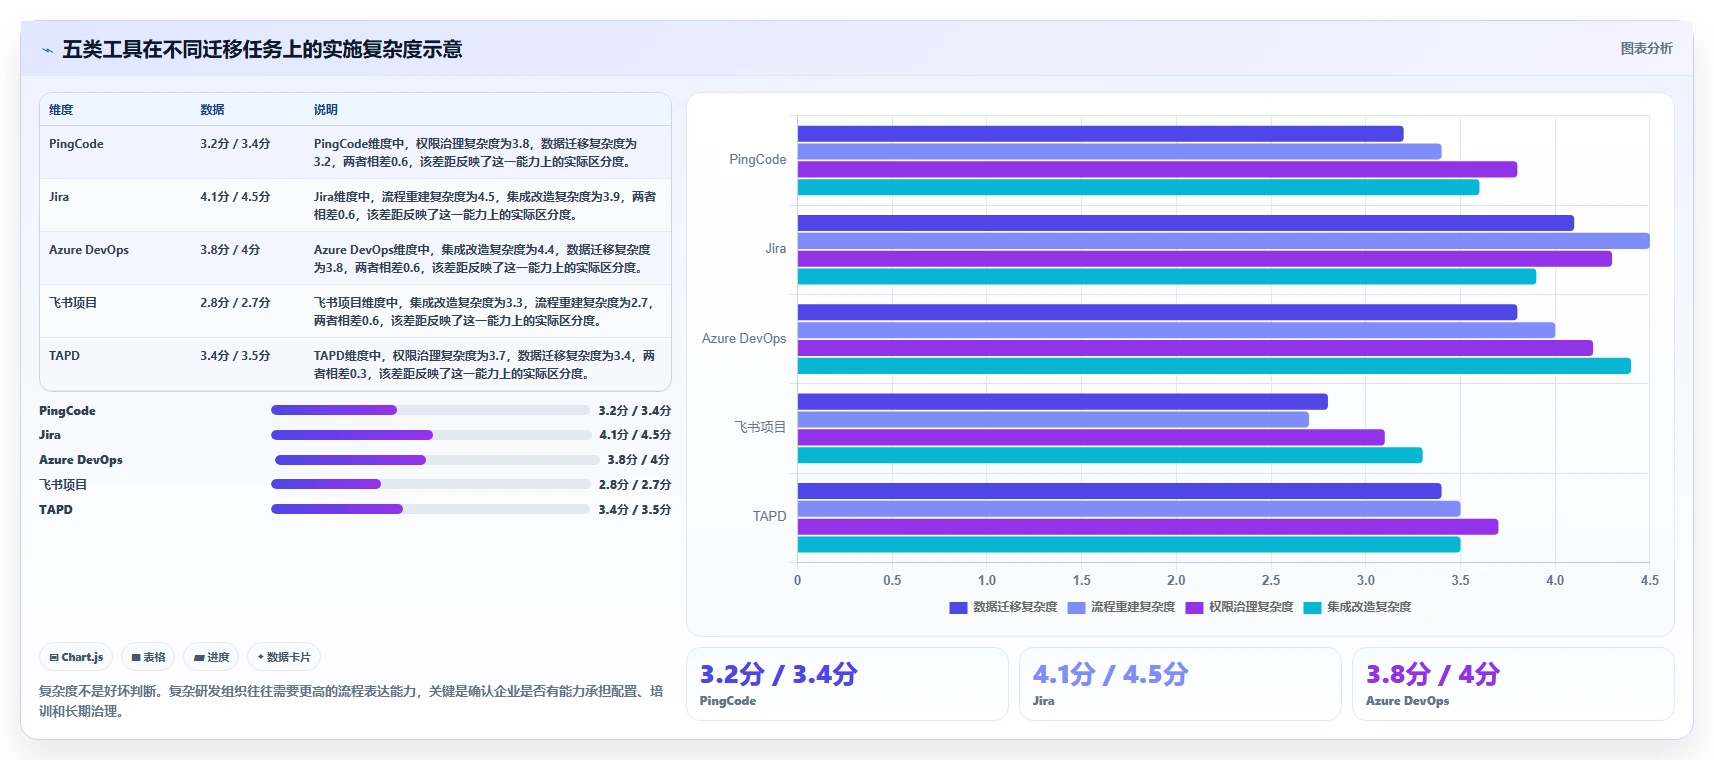
Task: Toggle 数据迁移复杂度 legend swatch
Action: click(958, 607)
